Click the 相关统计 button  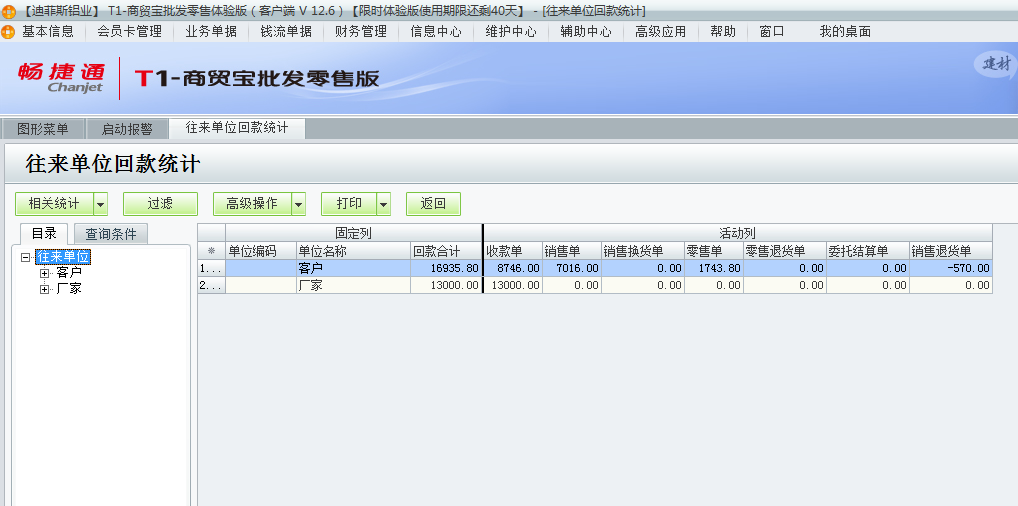pos(55,204)
